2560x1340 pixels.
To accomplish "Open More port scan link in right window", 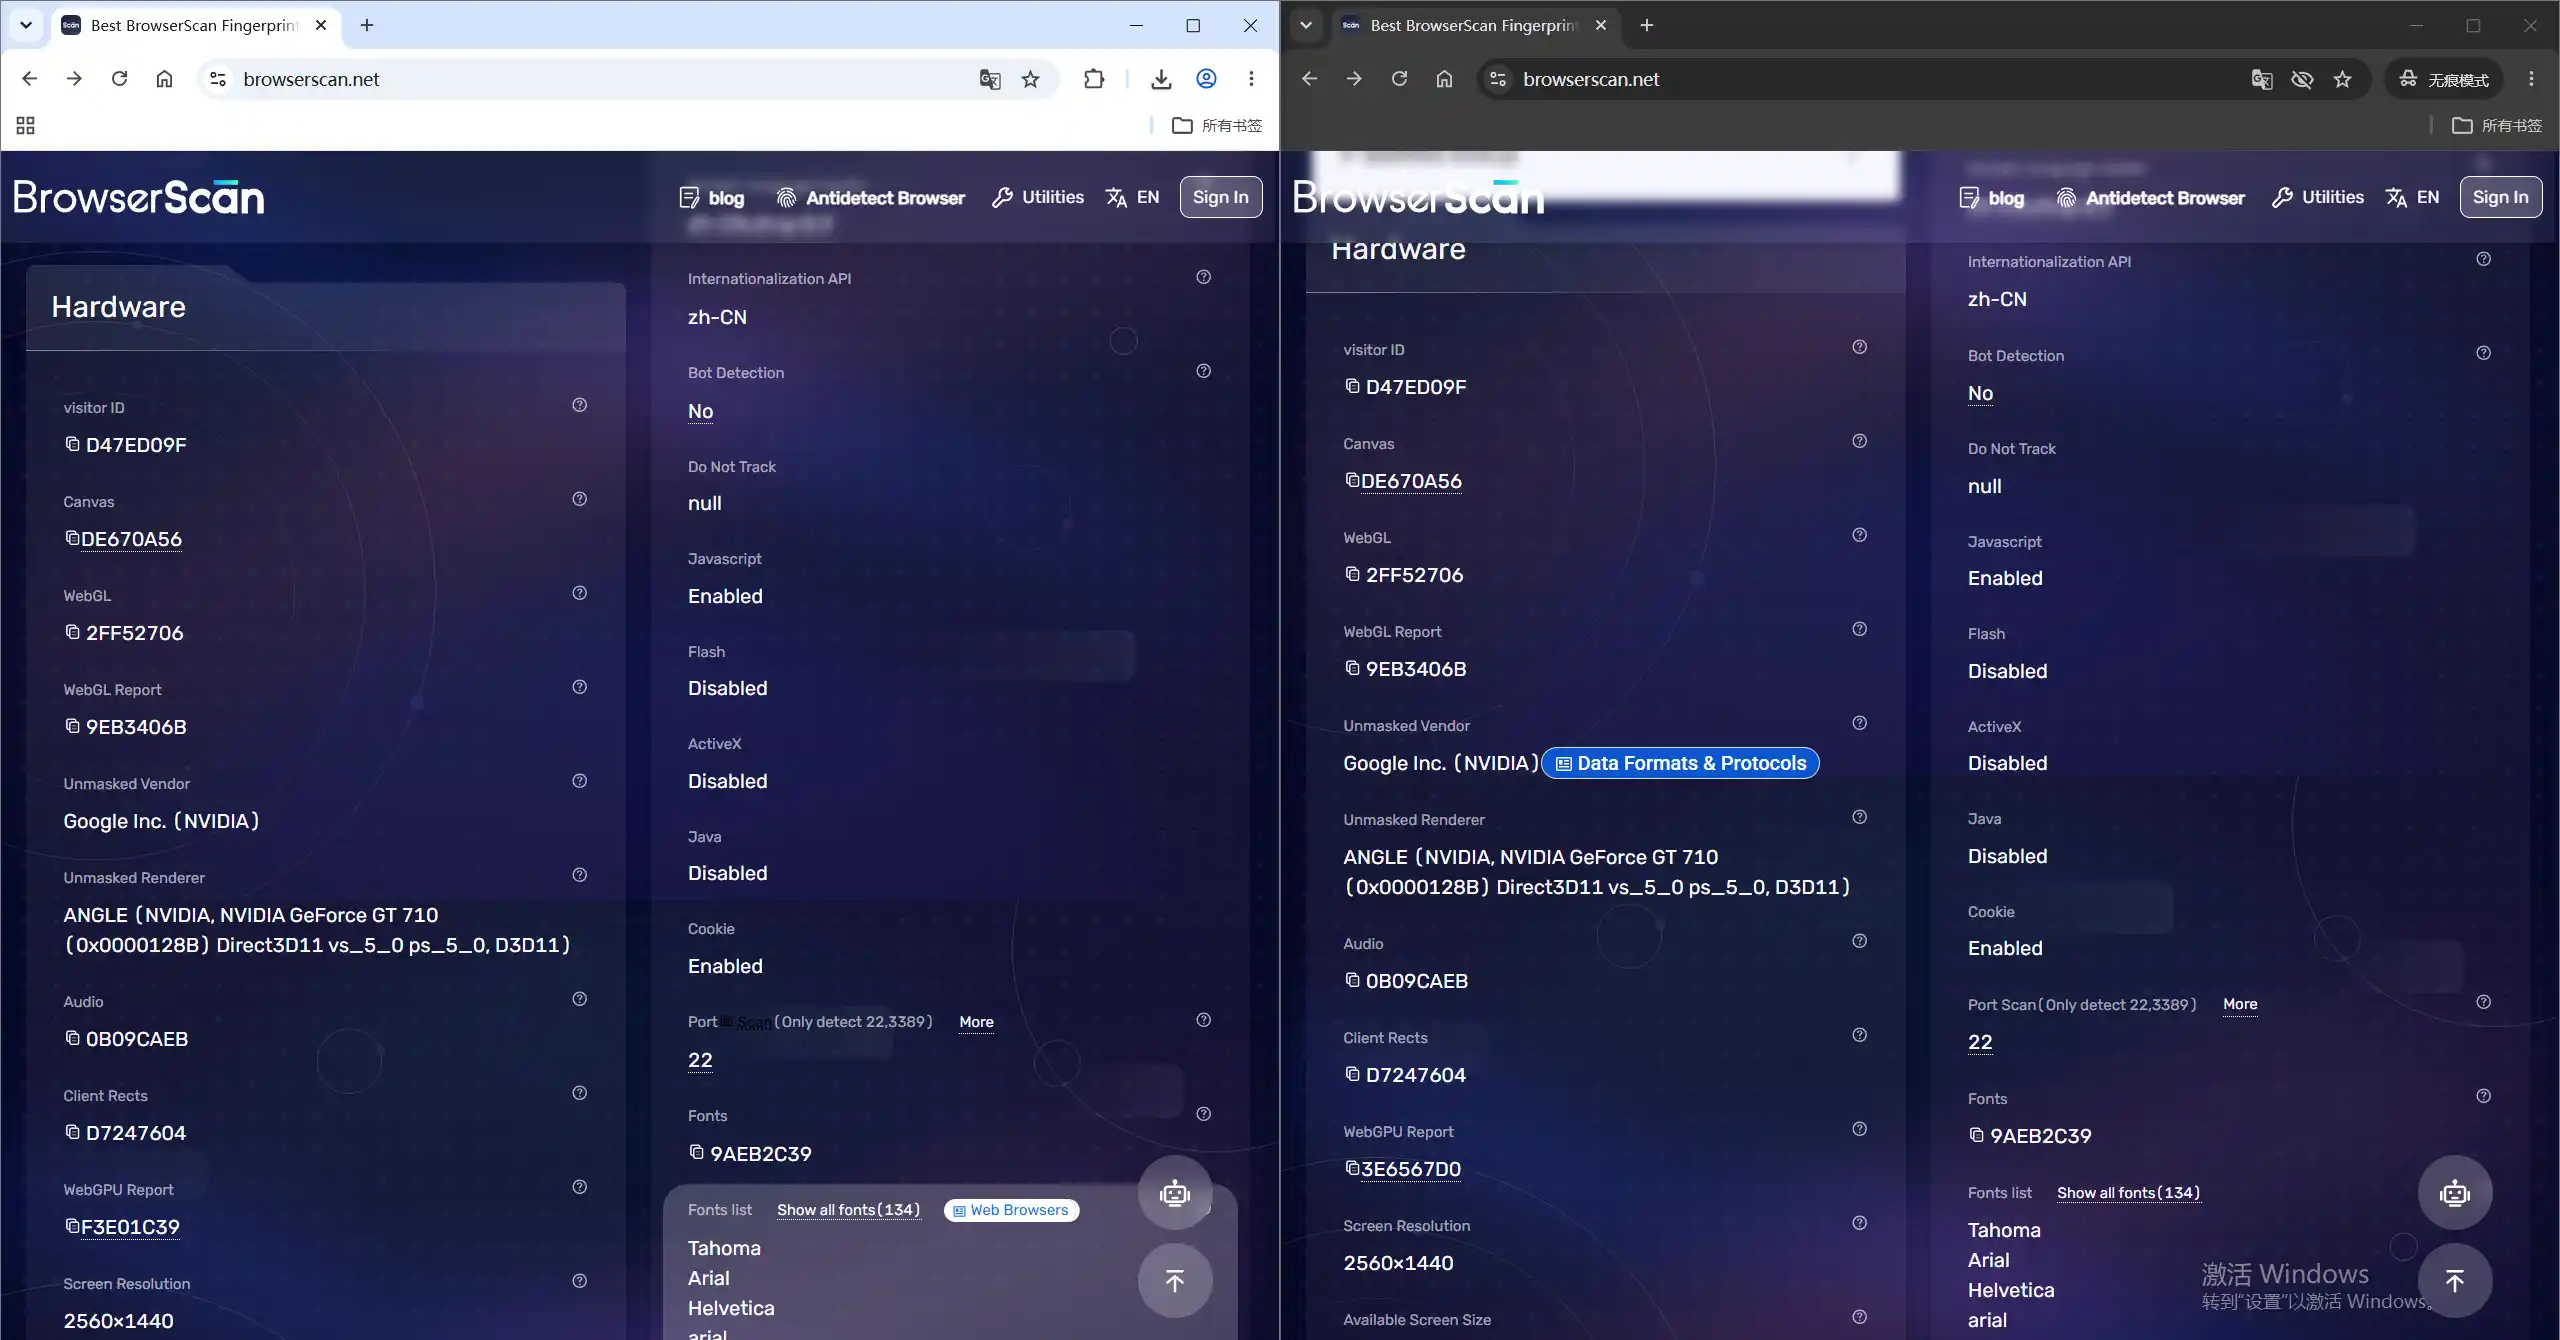I will 2240,1004.
